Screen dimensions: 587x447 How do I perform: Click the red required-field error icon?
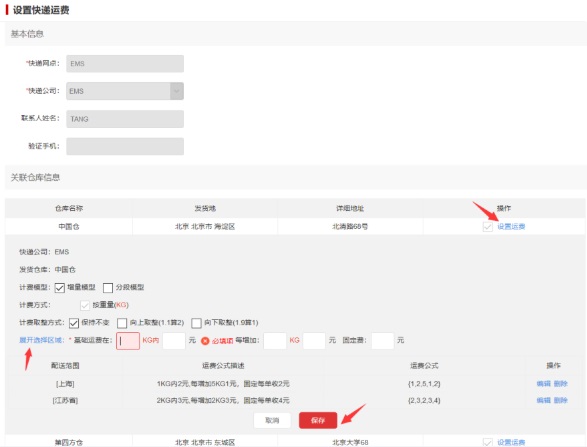[205, 341]
